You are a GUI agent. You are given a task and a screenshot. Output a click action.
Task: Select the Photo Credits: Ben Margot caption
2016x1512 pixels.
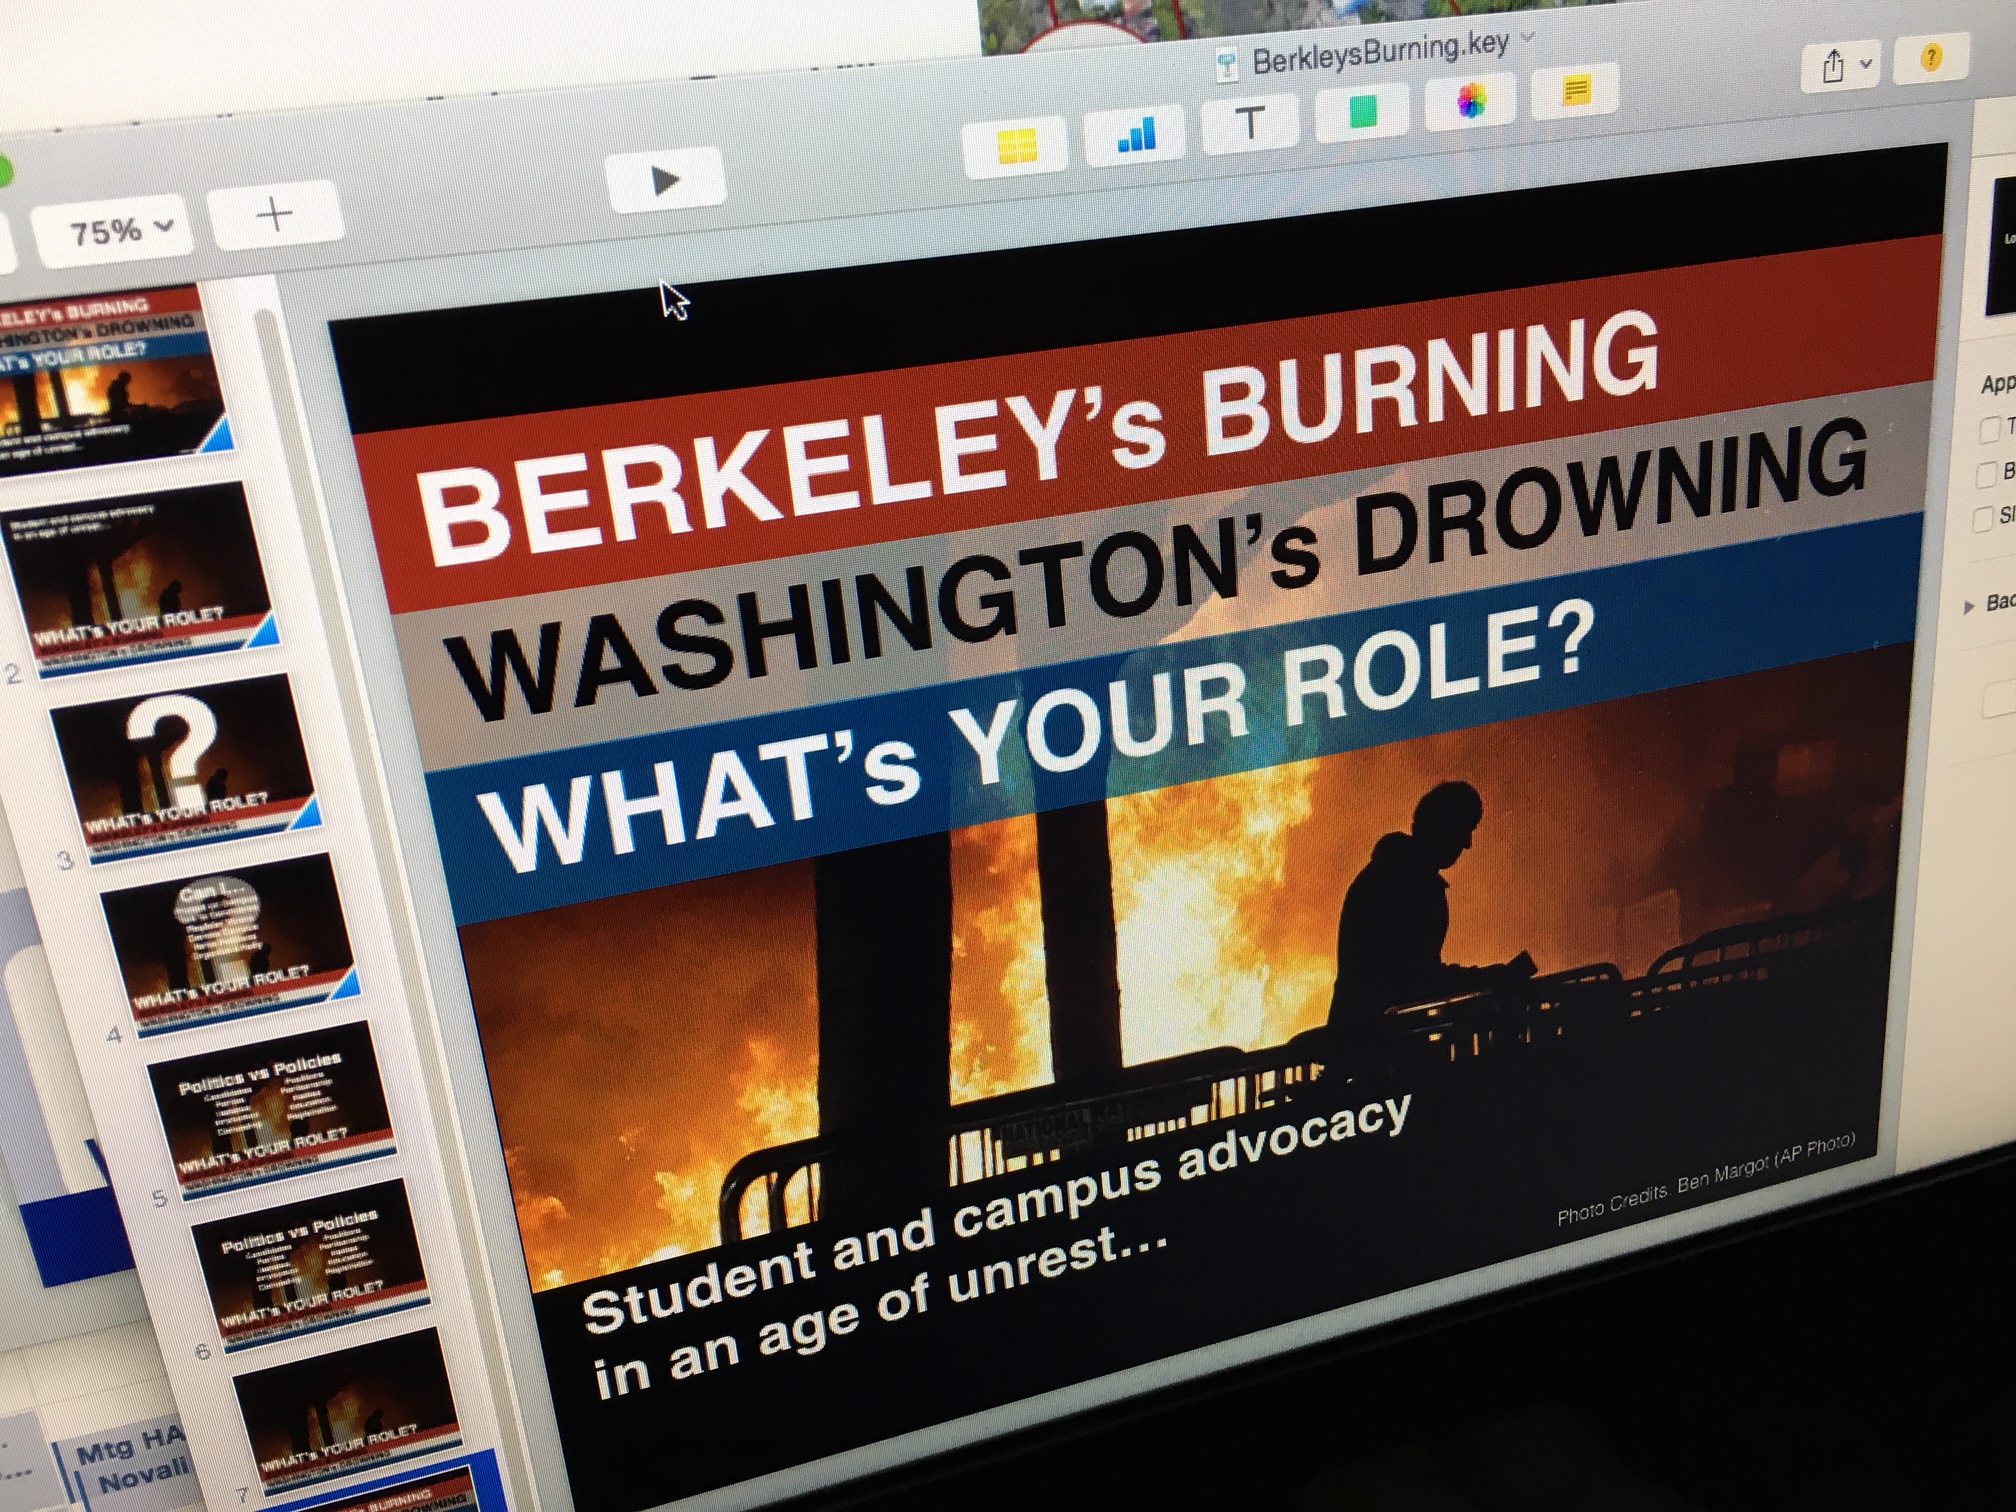tap(1705, 1180)
